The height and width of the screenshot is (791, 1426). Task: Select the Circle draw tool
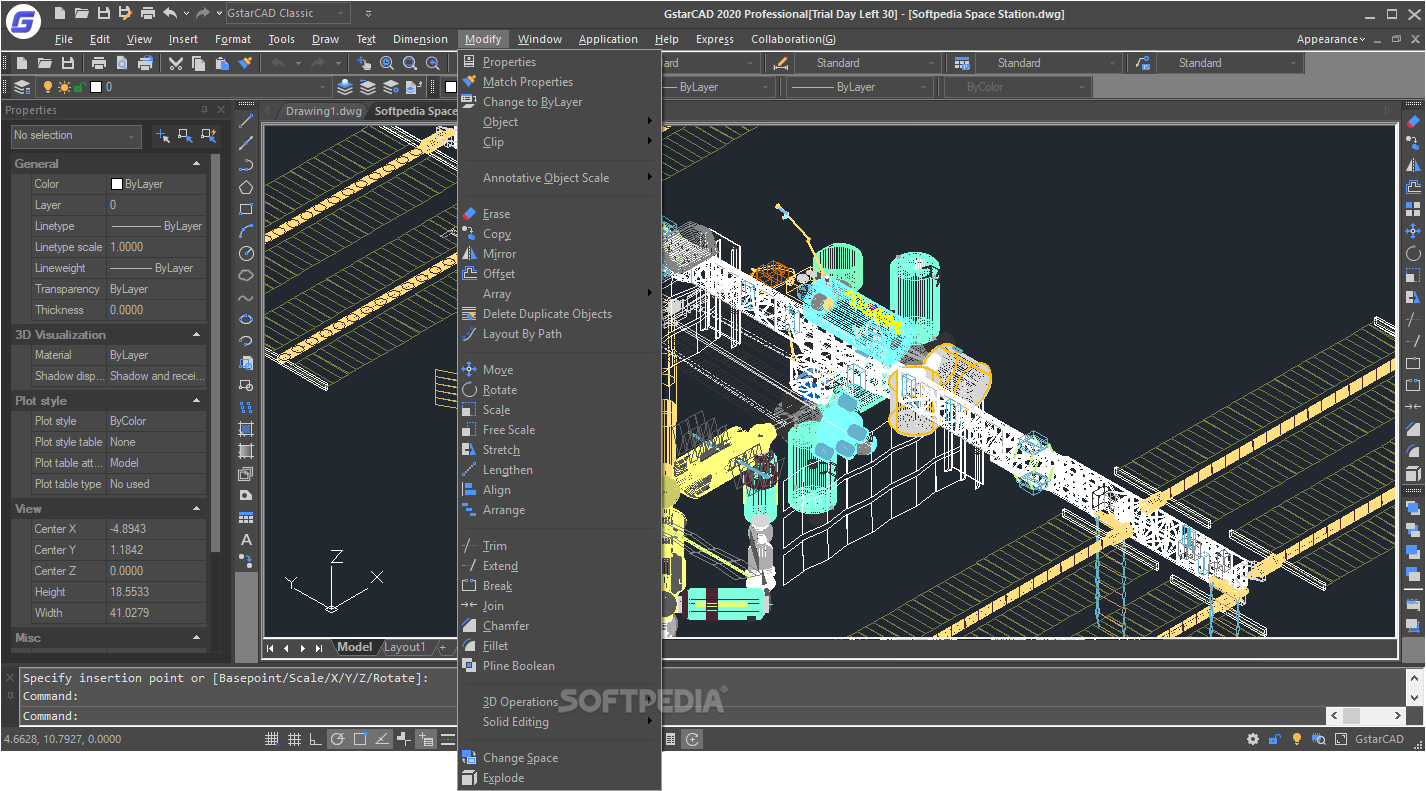246,253
